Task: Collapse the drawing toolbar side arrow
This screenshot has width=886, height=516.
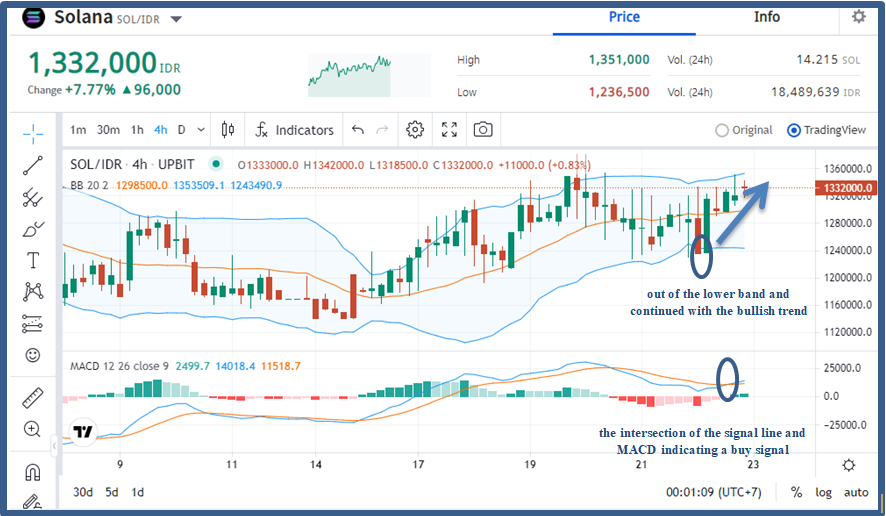Action: click(54, 446)
